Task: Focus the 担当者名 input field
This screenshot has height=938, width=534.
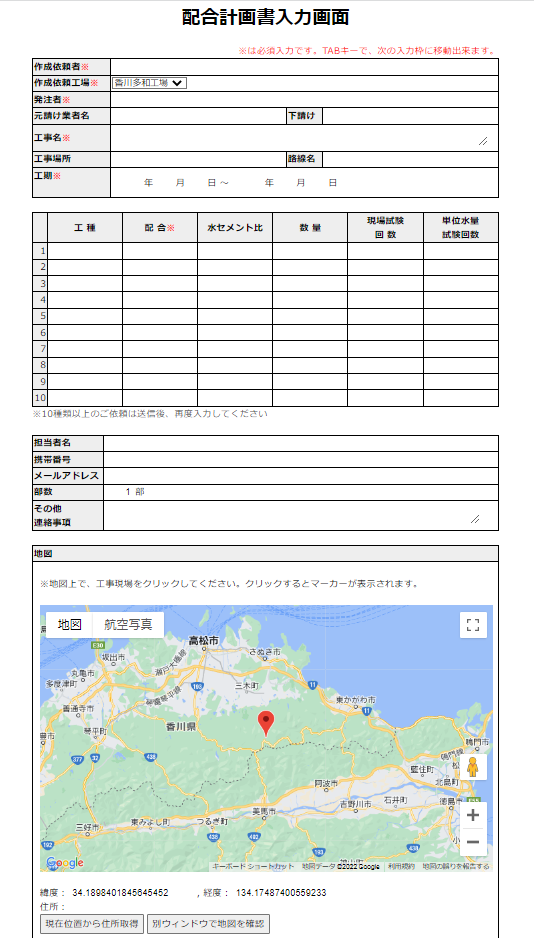Action: pyautogui.click(x=301, y=443)
